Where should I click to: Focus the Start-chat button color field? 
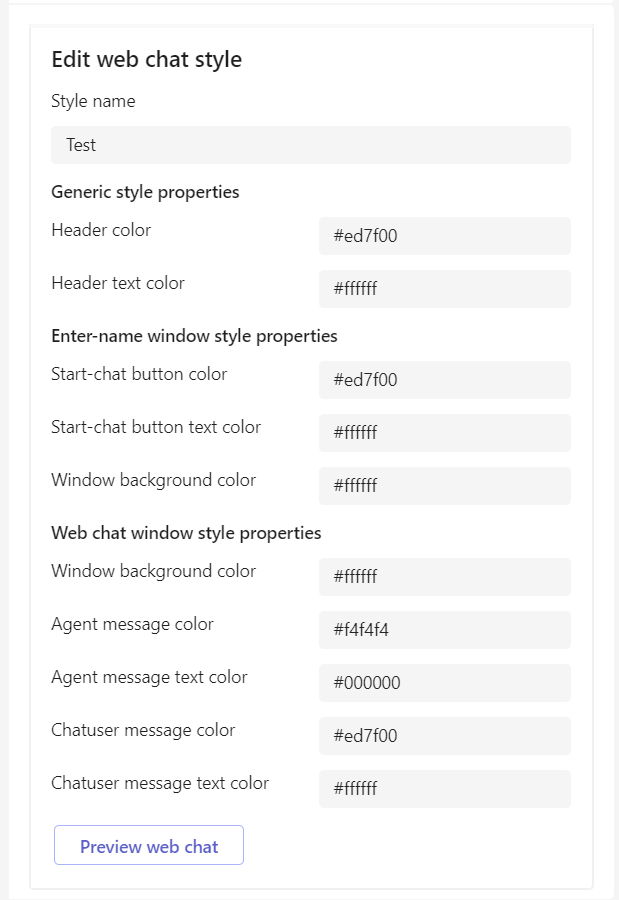444,380
